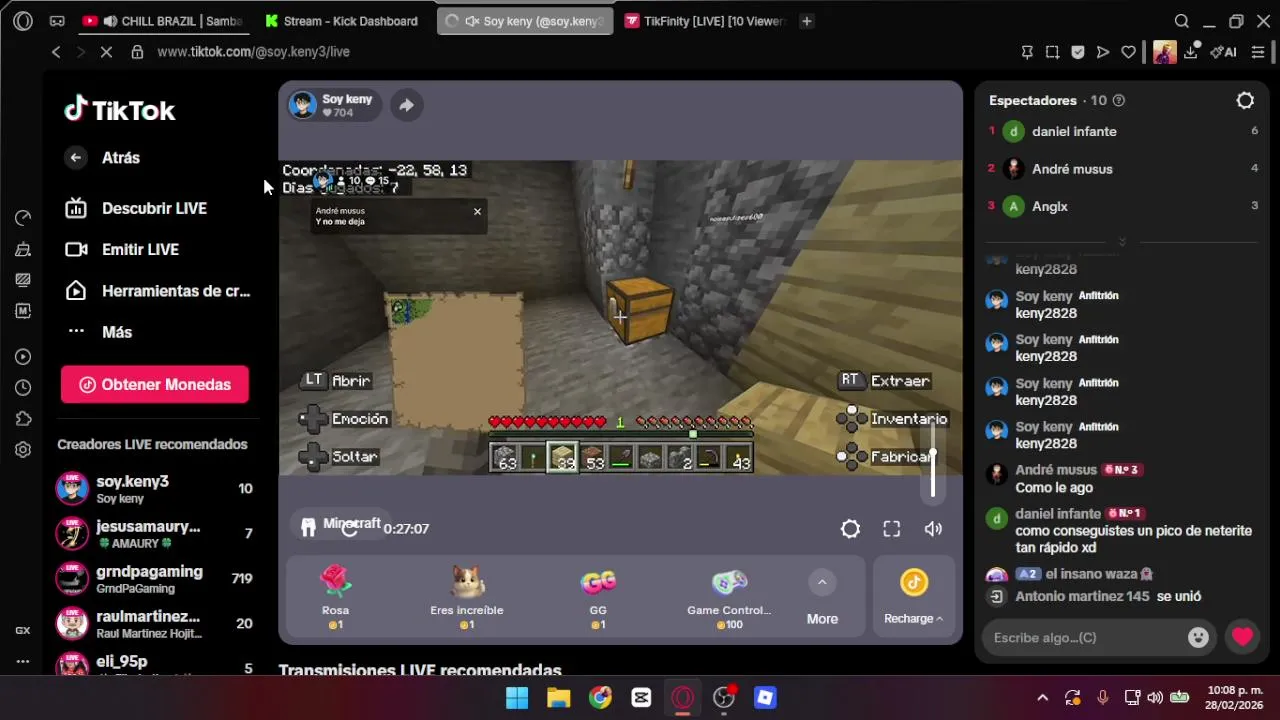Open chat panel settings icon
This screenshot has height=720, width=1280.
1245,100
